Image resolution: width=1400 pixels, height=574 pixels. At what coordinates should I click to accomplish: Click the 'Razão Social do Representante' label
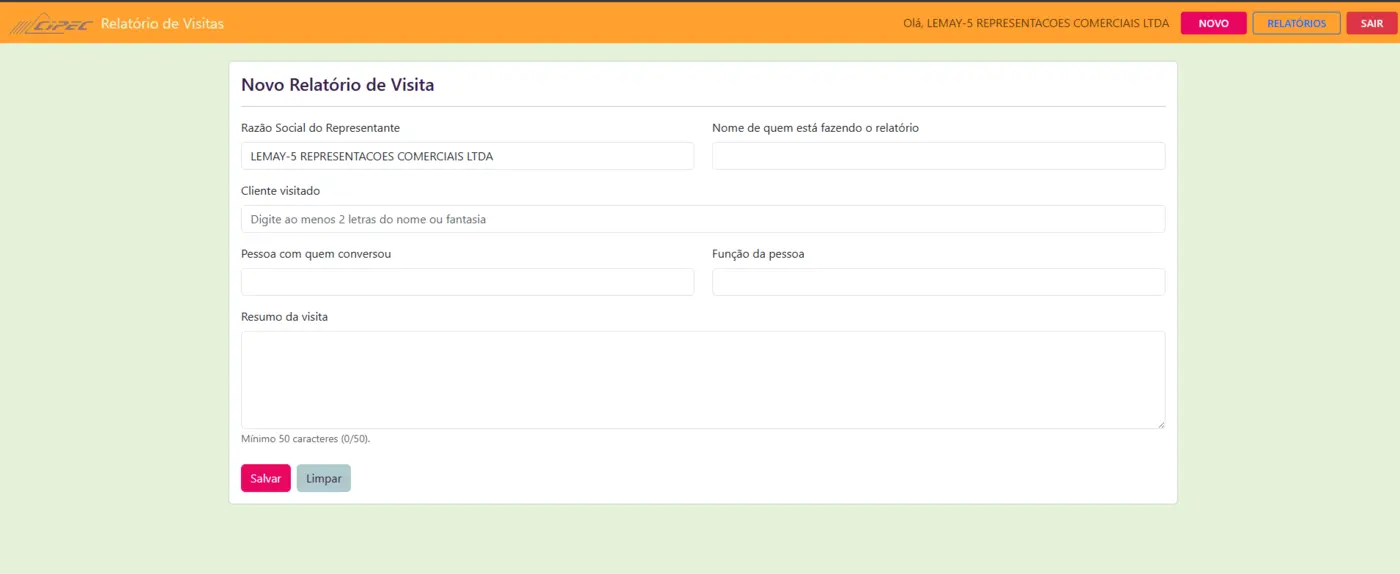pos(321,128)
